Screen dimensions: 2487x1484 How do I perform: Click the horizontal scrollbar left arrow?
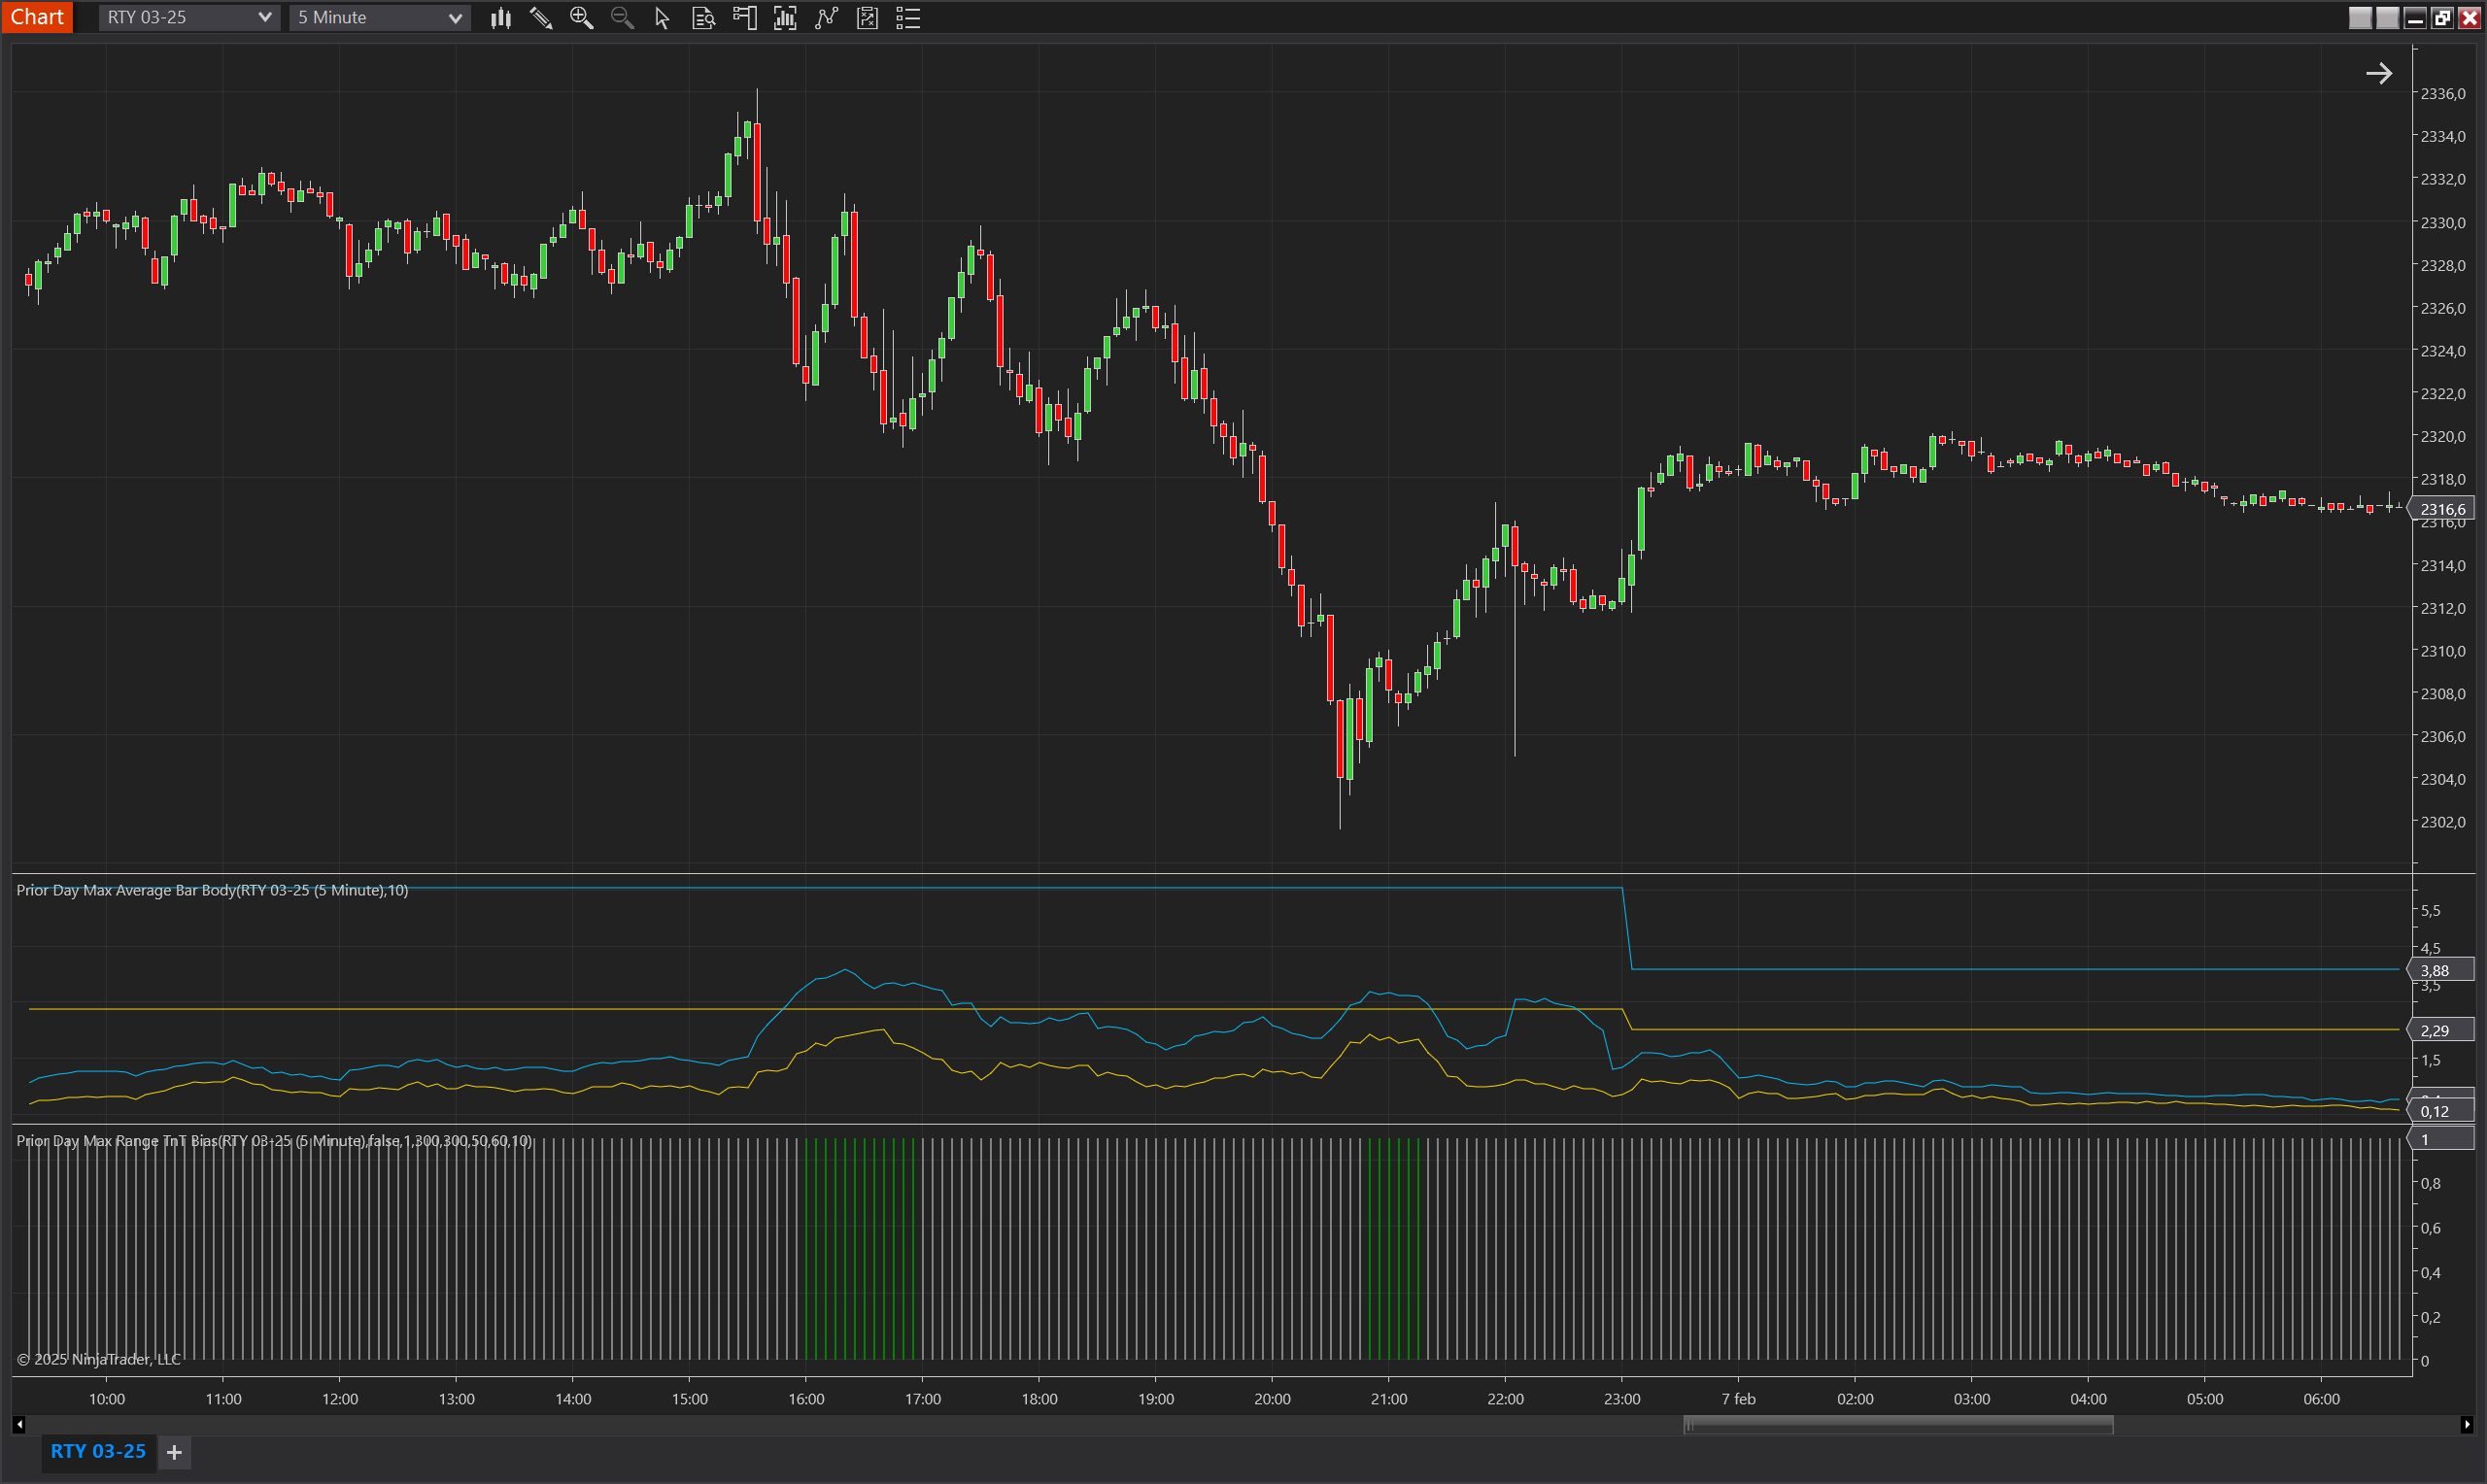19,1425
